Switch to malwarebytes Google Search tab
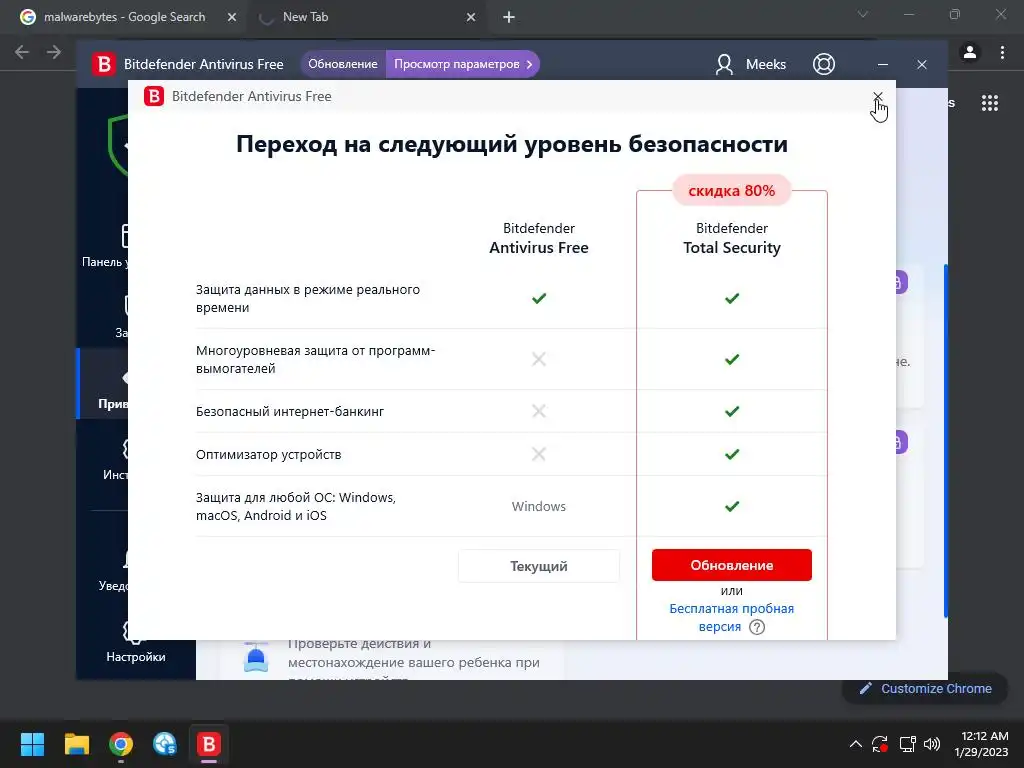 [124, 17]
